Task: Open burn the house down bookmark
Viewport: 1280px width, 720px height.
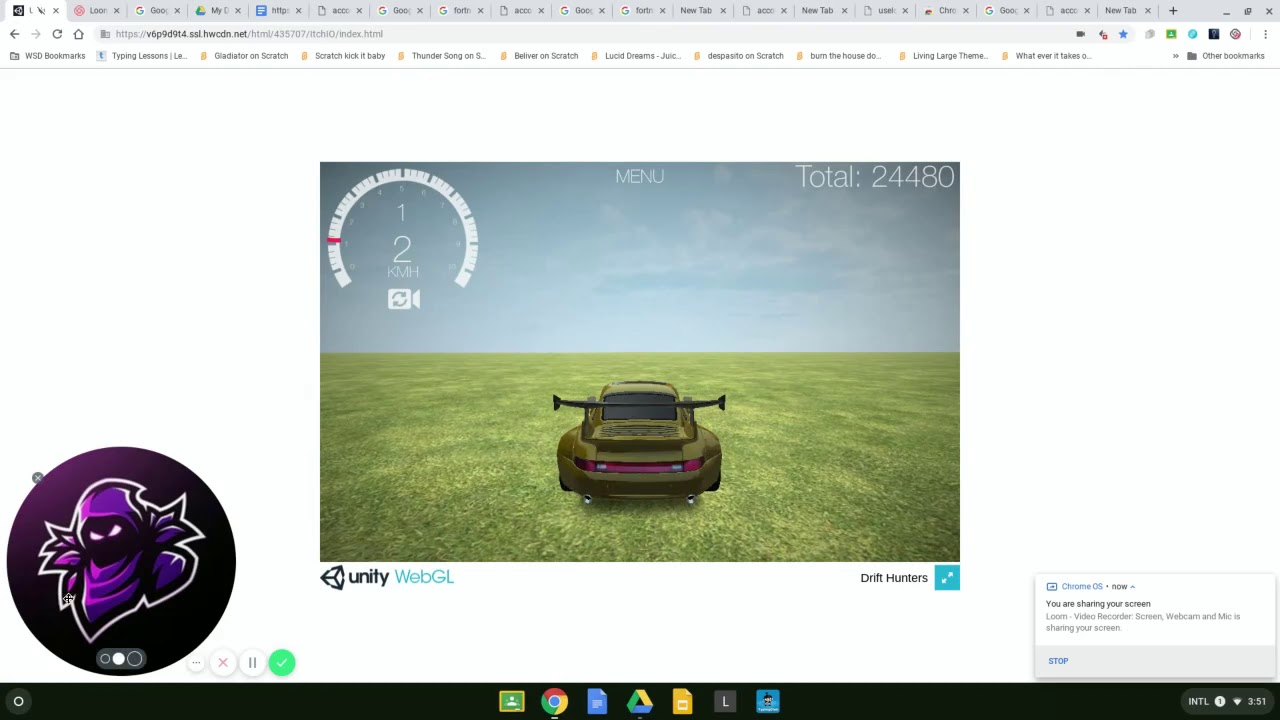Action: coord(838,56)
